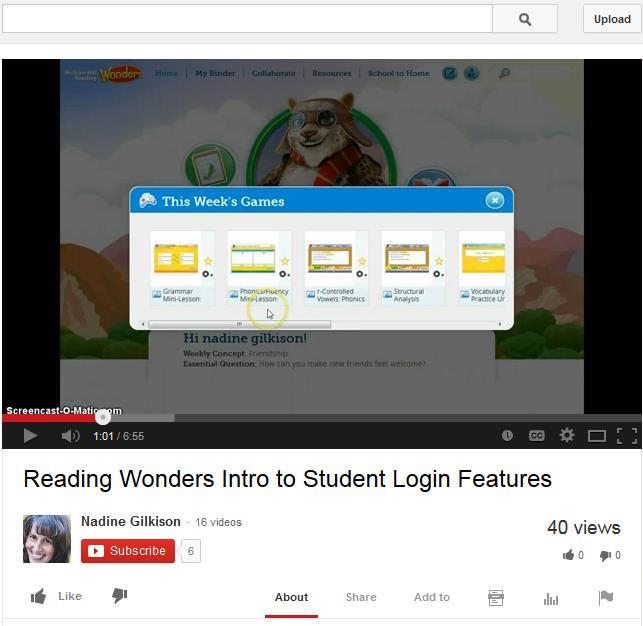The height and width of the screenshot is (626, 643).
Task: Open gear options on Grammar Mini-Lesson card
Action: [x=207, y=274]
